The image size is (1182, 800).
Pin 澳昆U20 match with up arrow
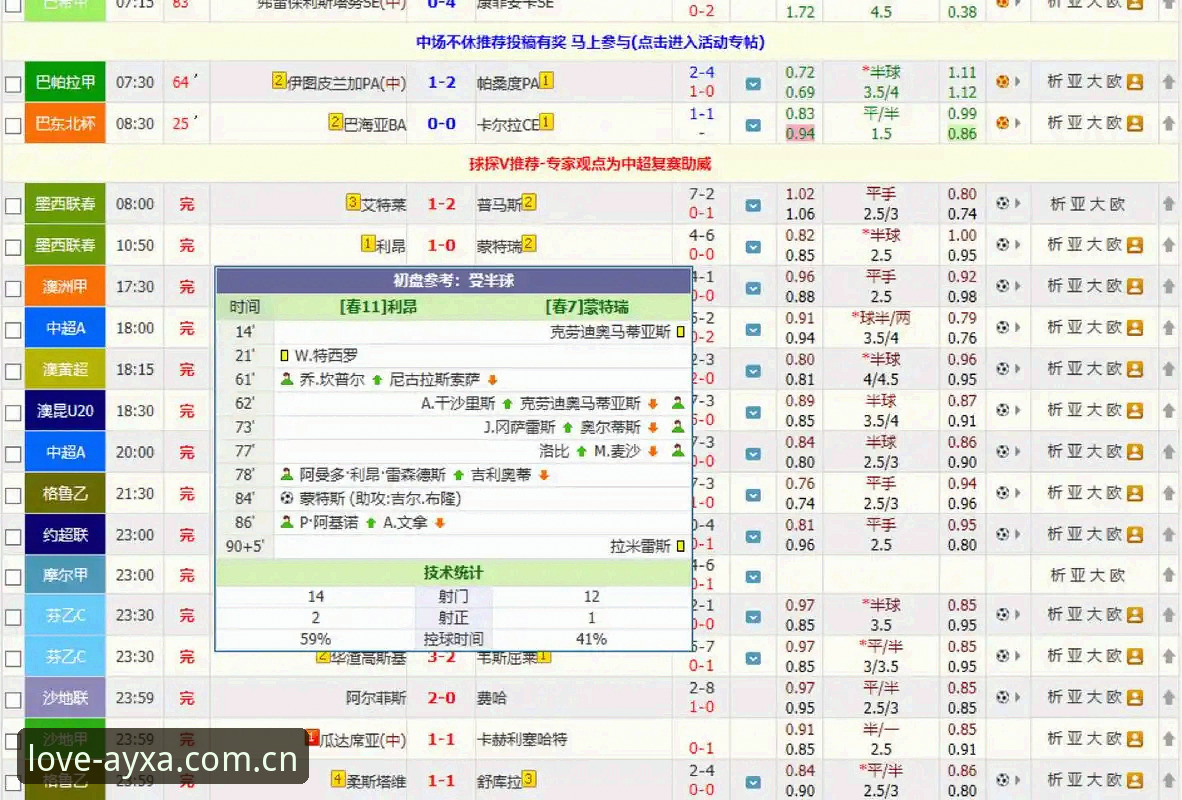click(x=1168, y=409)
